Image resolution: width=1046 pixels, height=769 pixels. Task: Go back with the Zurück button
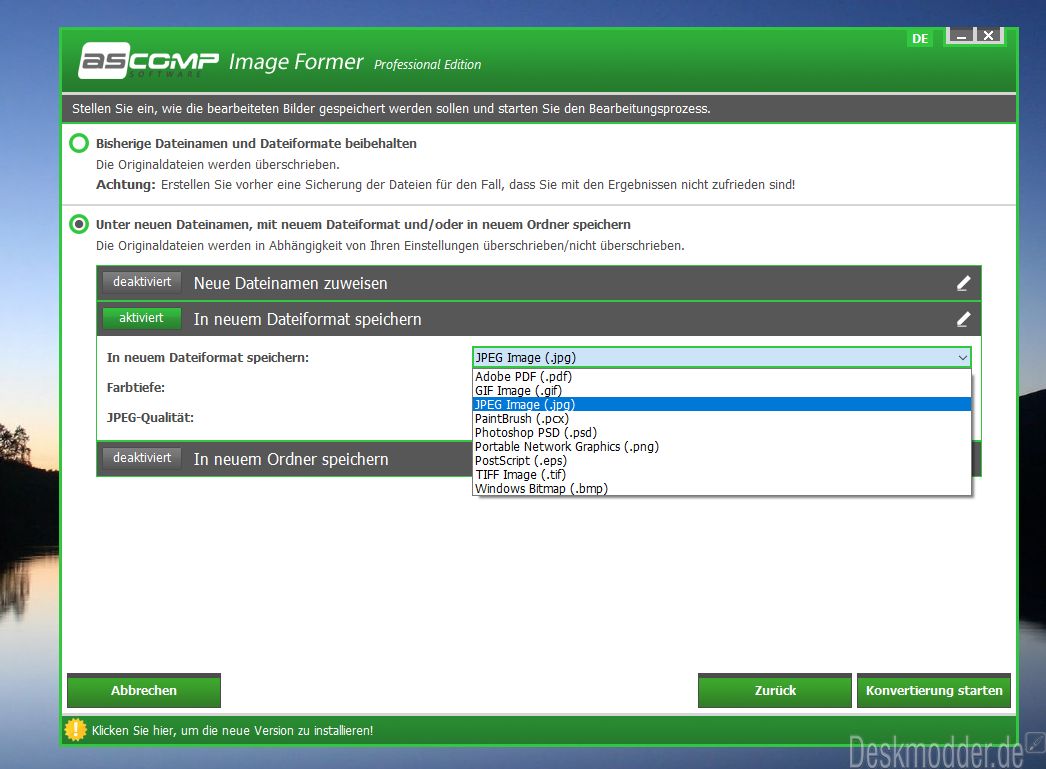pos(774,690)
